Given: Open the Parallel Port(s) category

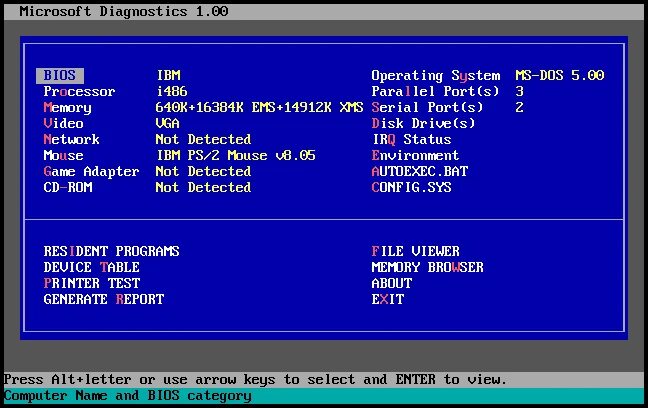Looking at the screenshot, I should 435,91.
